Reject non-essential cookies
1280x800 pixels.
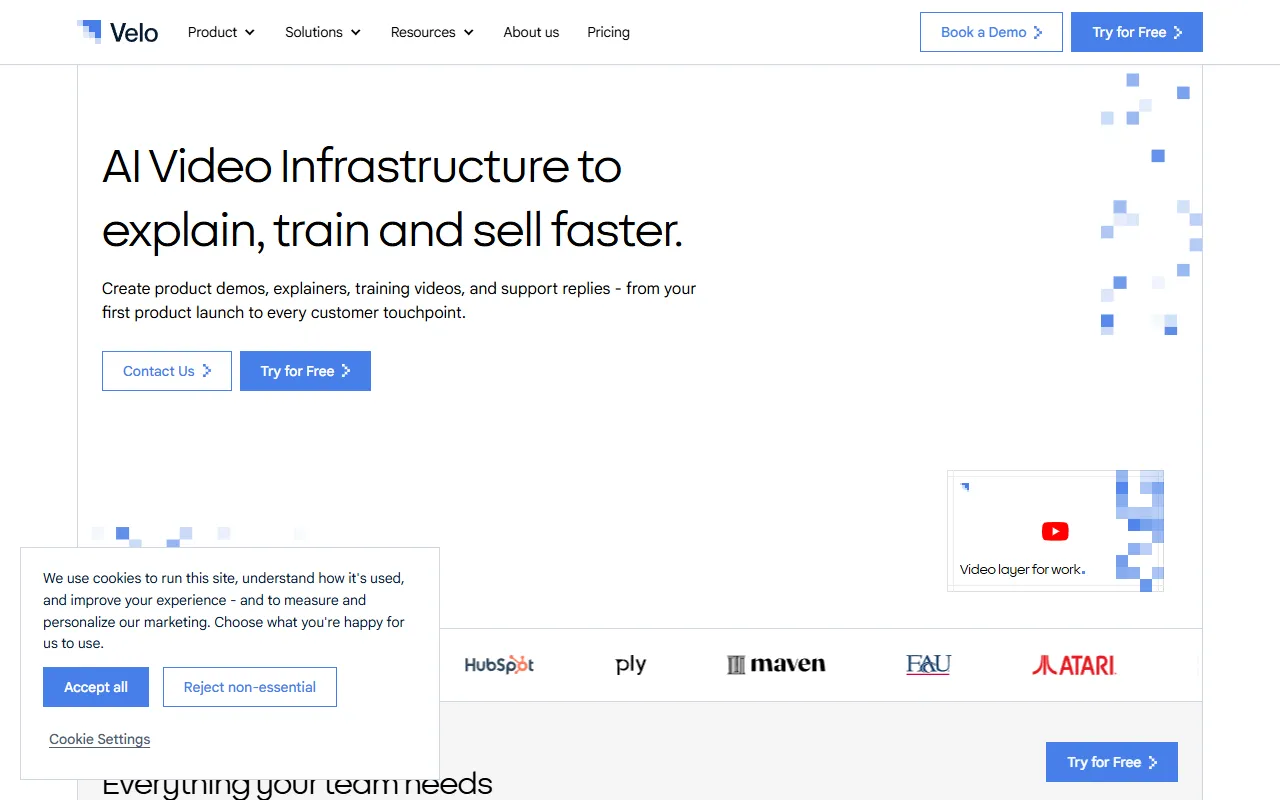[x=250, y=687]
